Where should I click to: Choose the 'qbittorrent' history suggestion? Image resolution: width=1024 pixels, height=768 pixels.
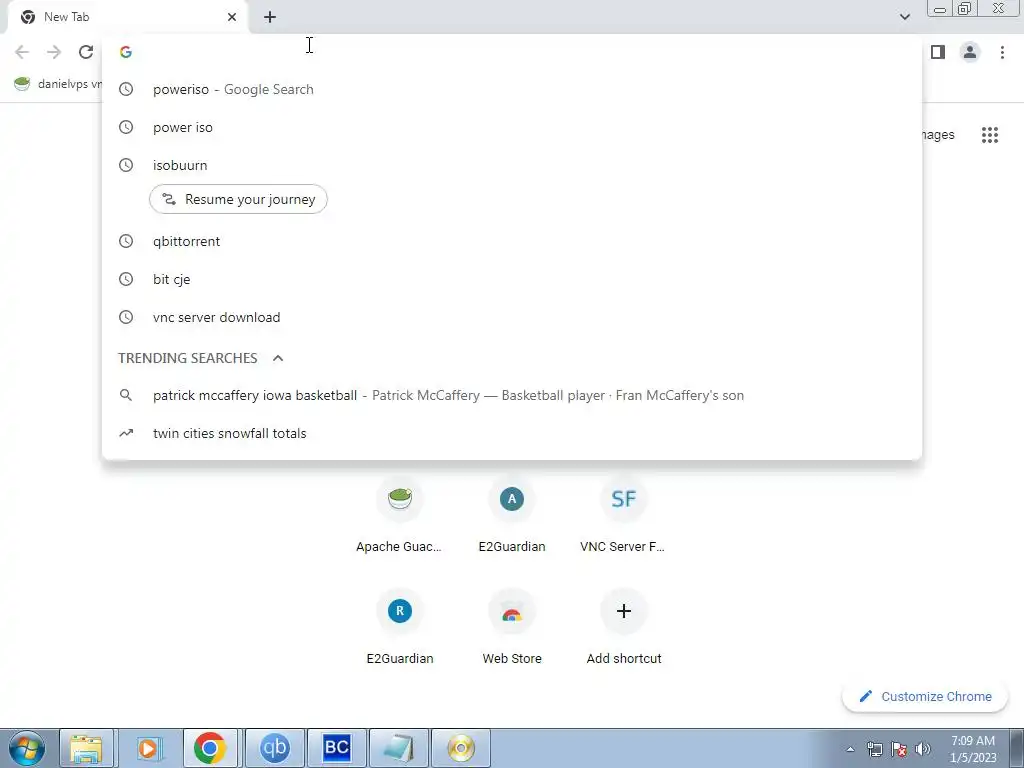(x=512, y=242)
